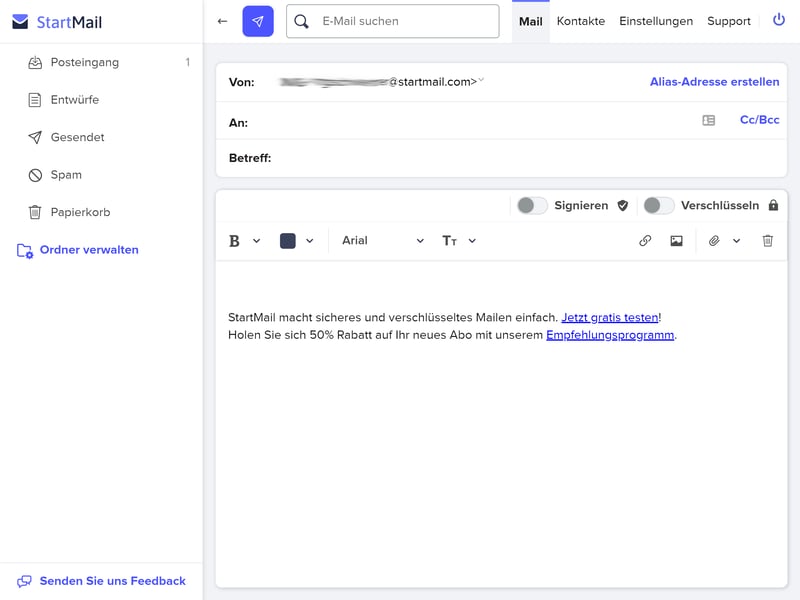
Task: Click the blue send email button
Action: click(x=258, y=21)
